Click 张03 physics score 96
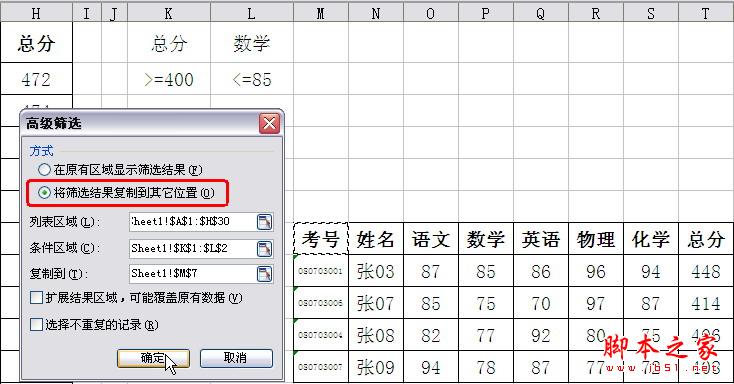Image resolution: width=734 pixels, height=384 pixels. point(596,271)
